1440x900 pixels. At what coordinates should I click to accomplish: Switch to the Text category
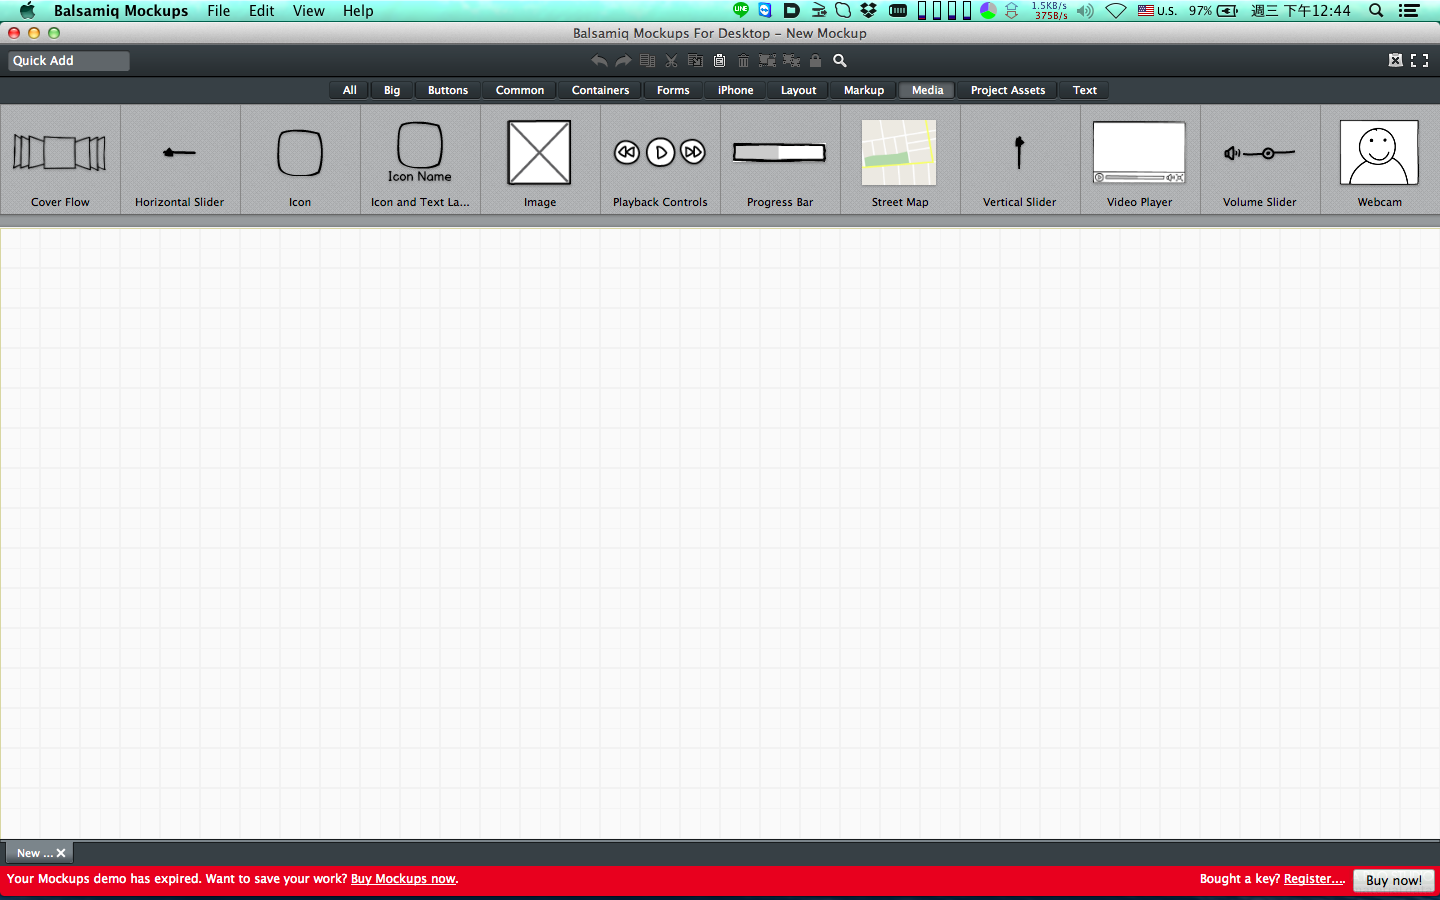tap(1085, 90)
